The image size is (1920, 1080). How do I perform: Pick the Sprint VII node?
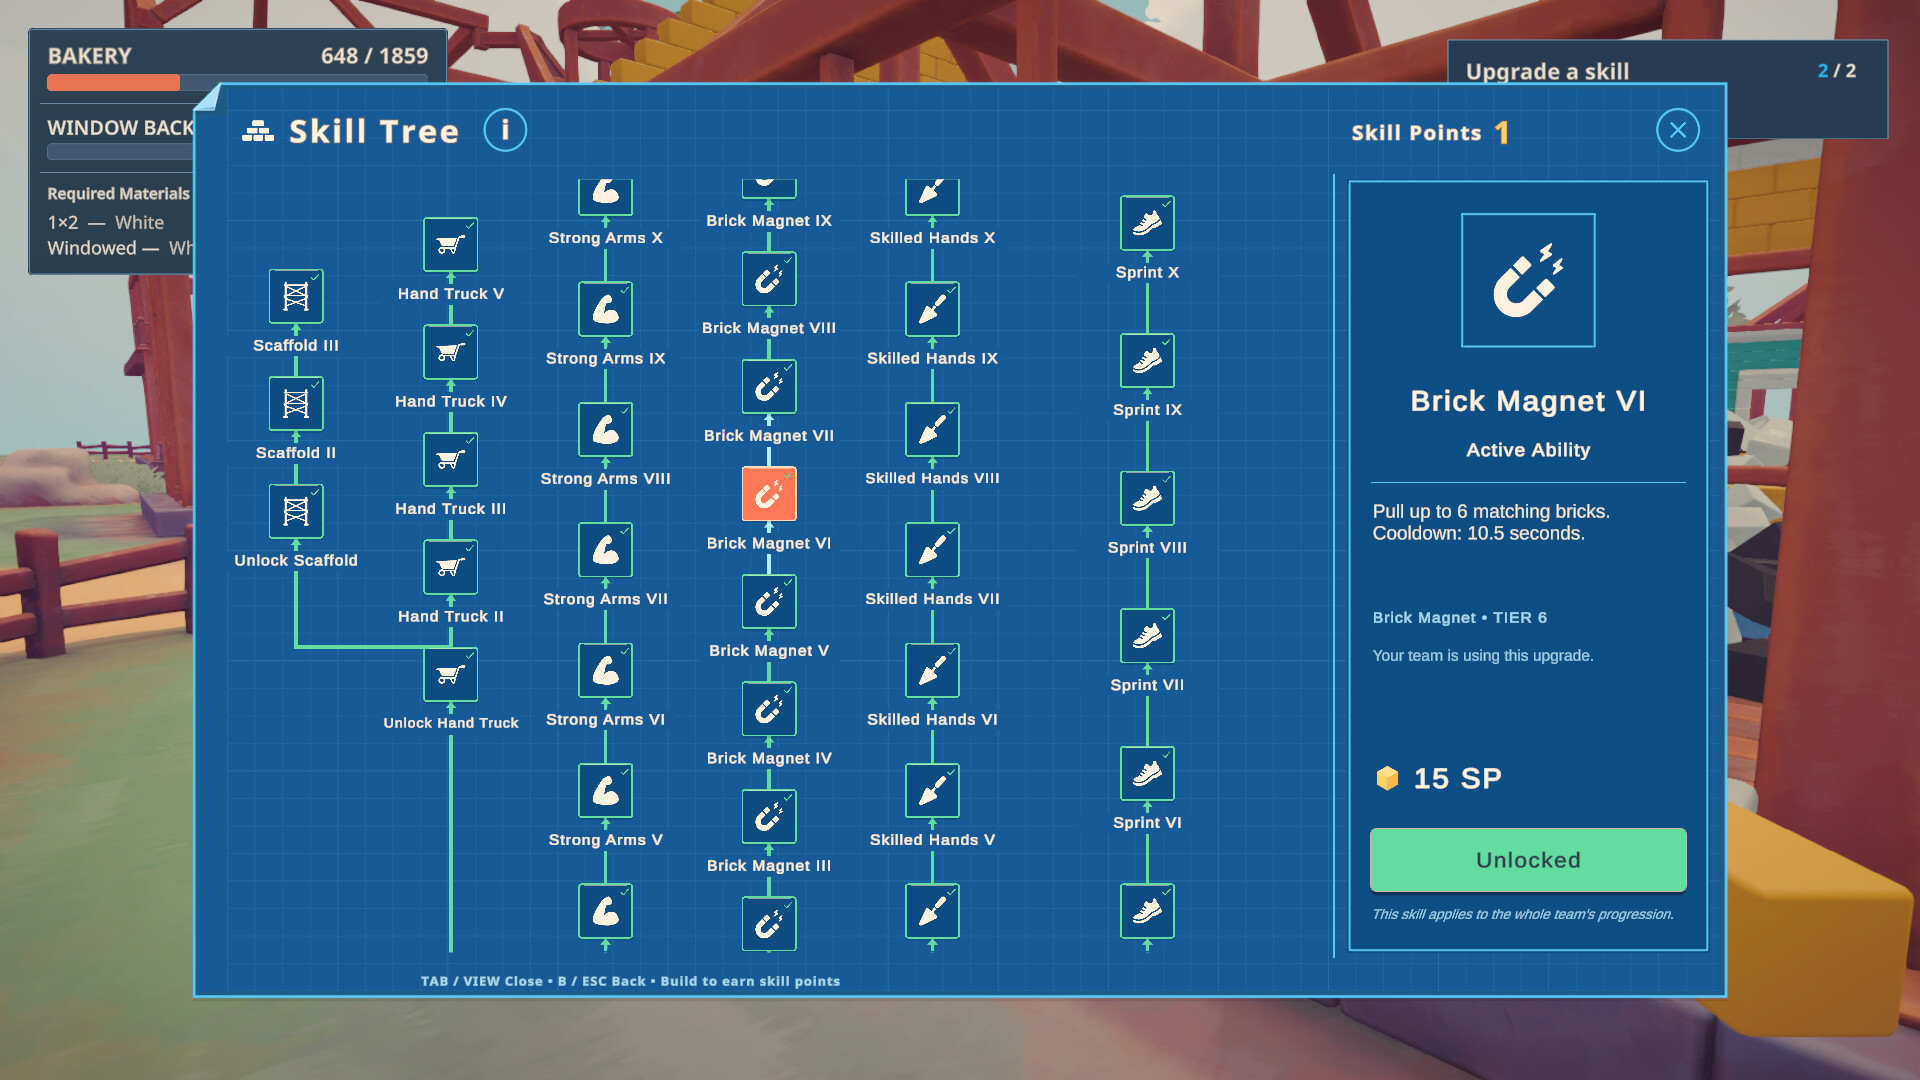pos(1147,636)
